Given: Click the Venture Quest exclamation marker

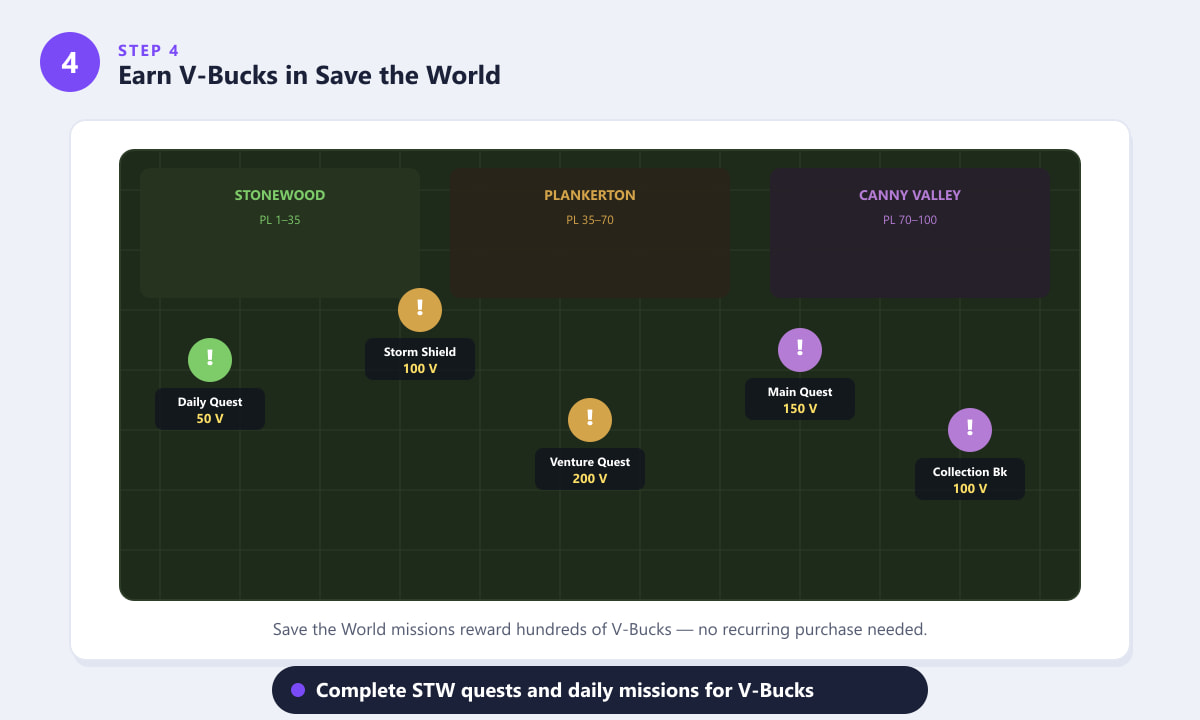Looking at the screenshot, I should pyautogui.click(x=590, y=420).
